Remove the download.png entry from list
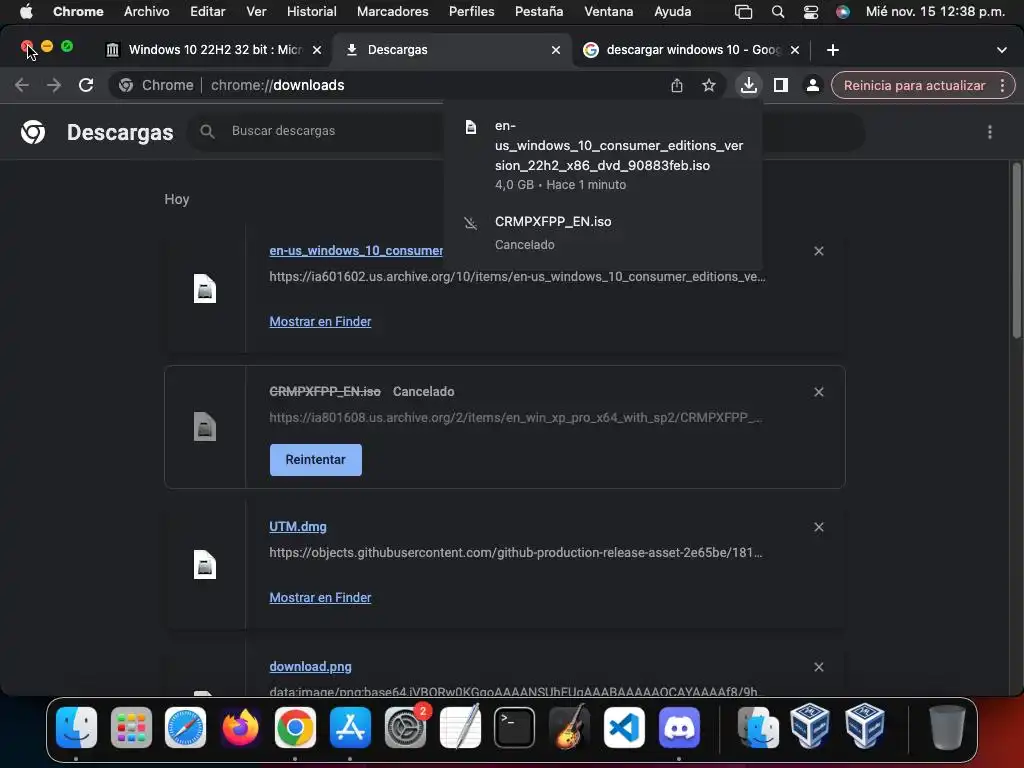Screen dimensions: 1024x768 tap(819, 667)
